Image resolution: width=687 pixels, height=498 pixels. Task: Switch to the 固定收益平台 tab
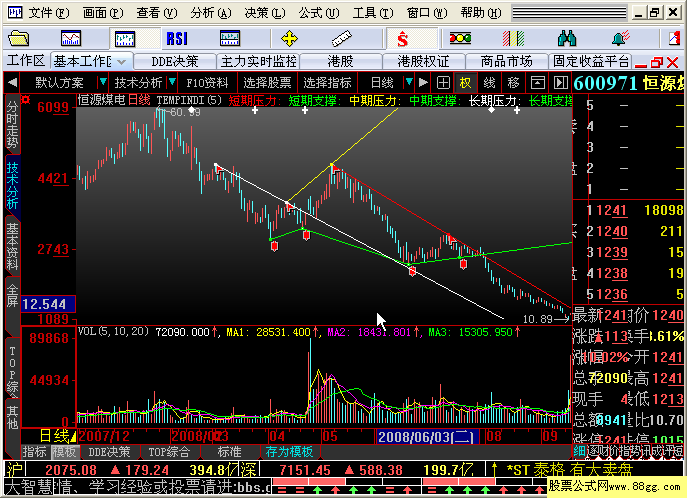pyautogui.click(x=591, y=62)
